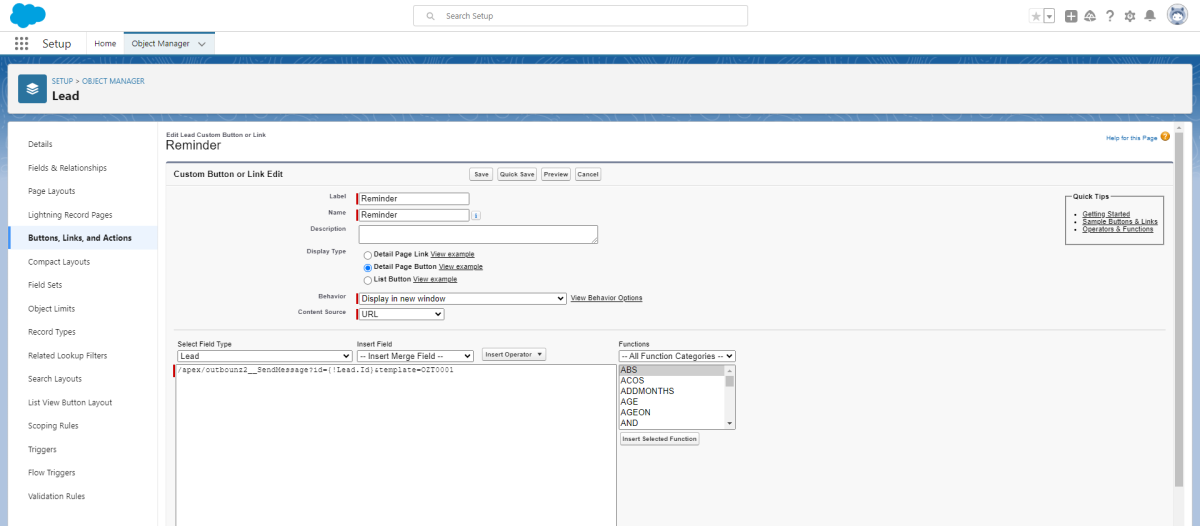Click into the Description text box

coord(478,234)
